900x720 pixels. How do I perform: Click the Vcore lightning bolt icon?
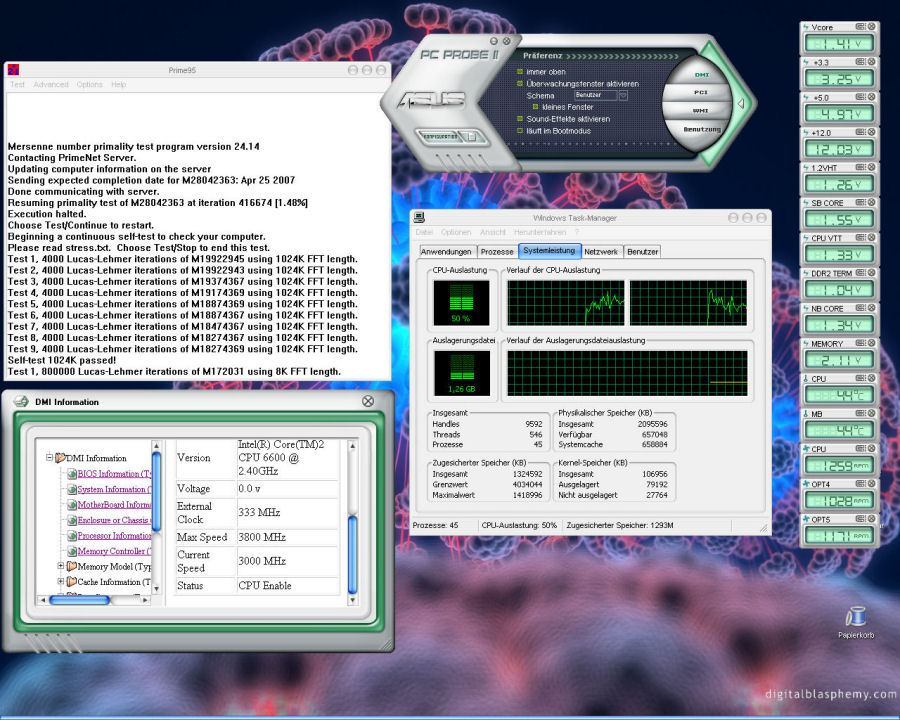(806, 27)
